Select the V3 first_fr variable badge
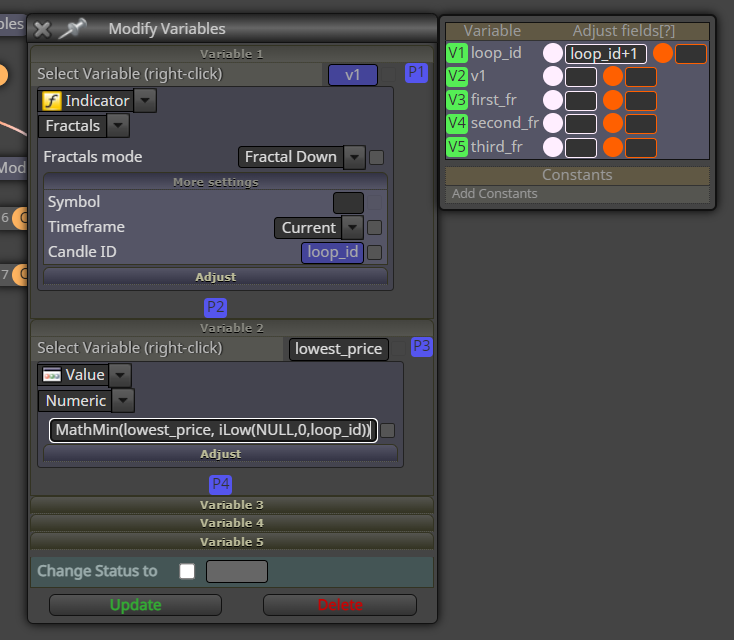Screen dimensions: 734x640 point(457,100)
